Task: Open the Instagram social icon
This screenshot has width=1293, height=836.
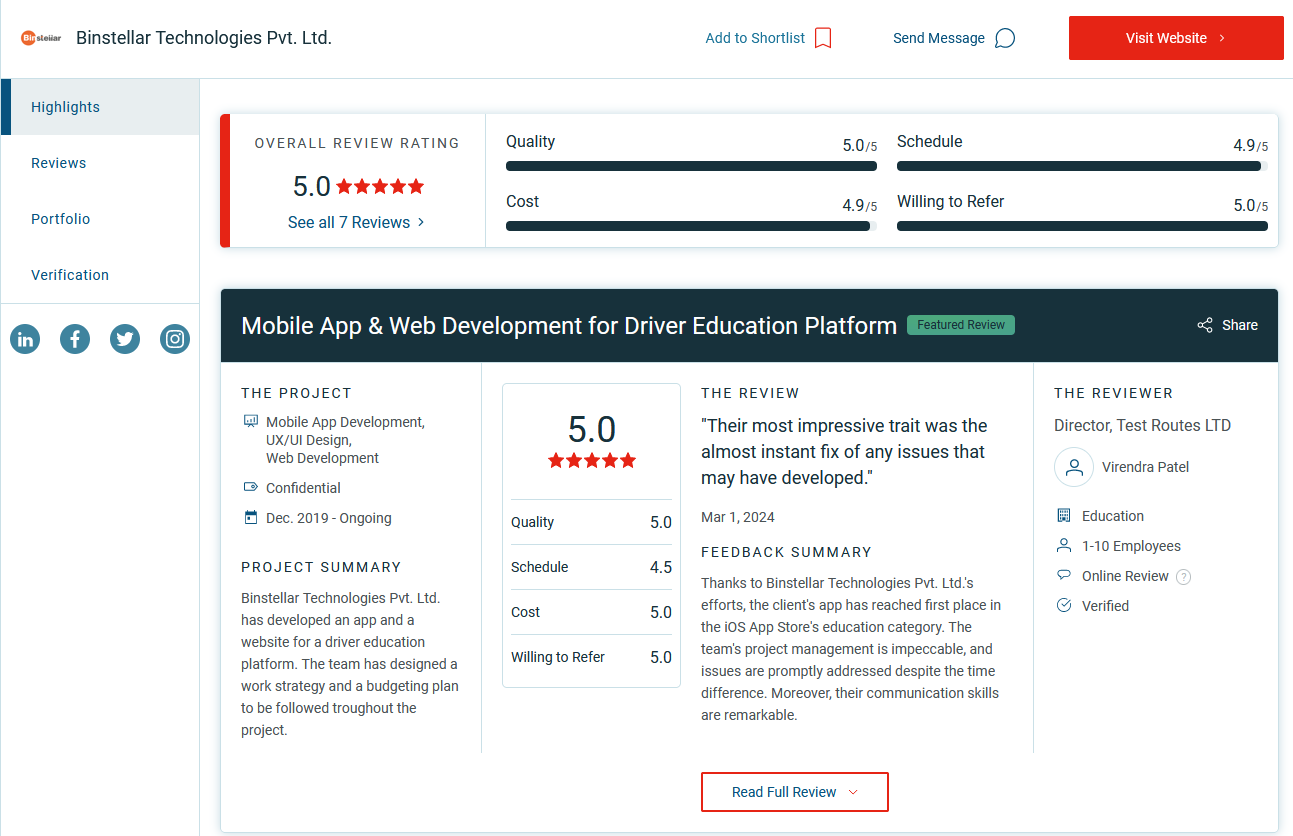Action: point(175,339)
